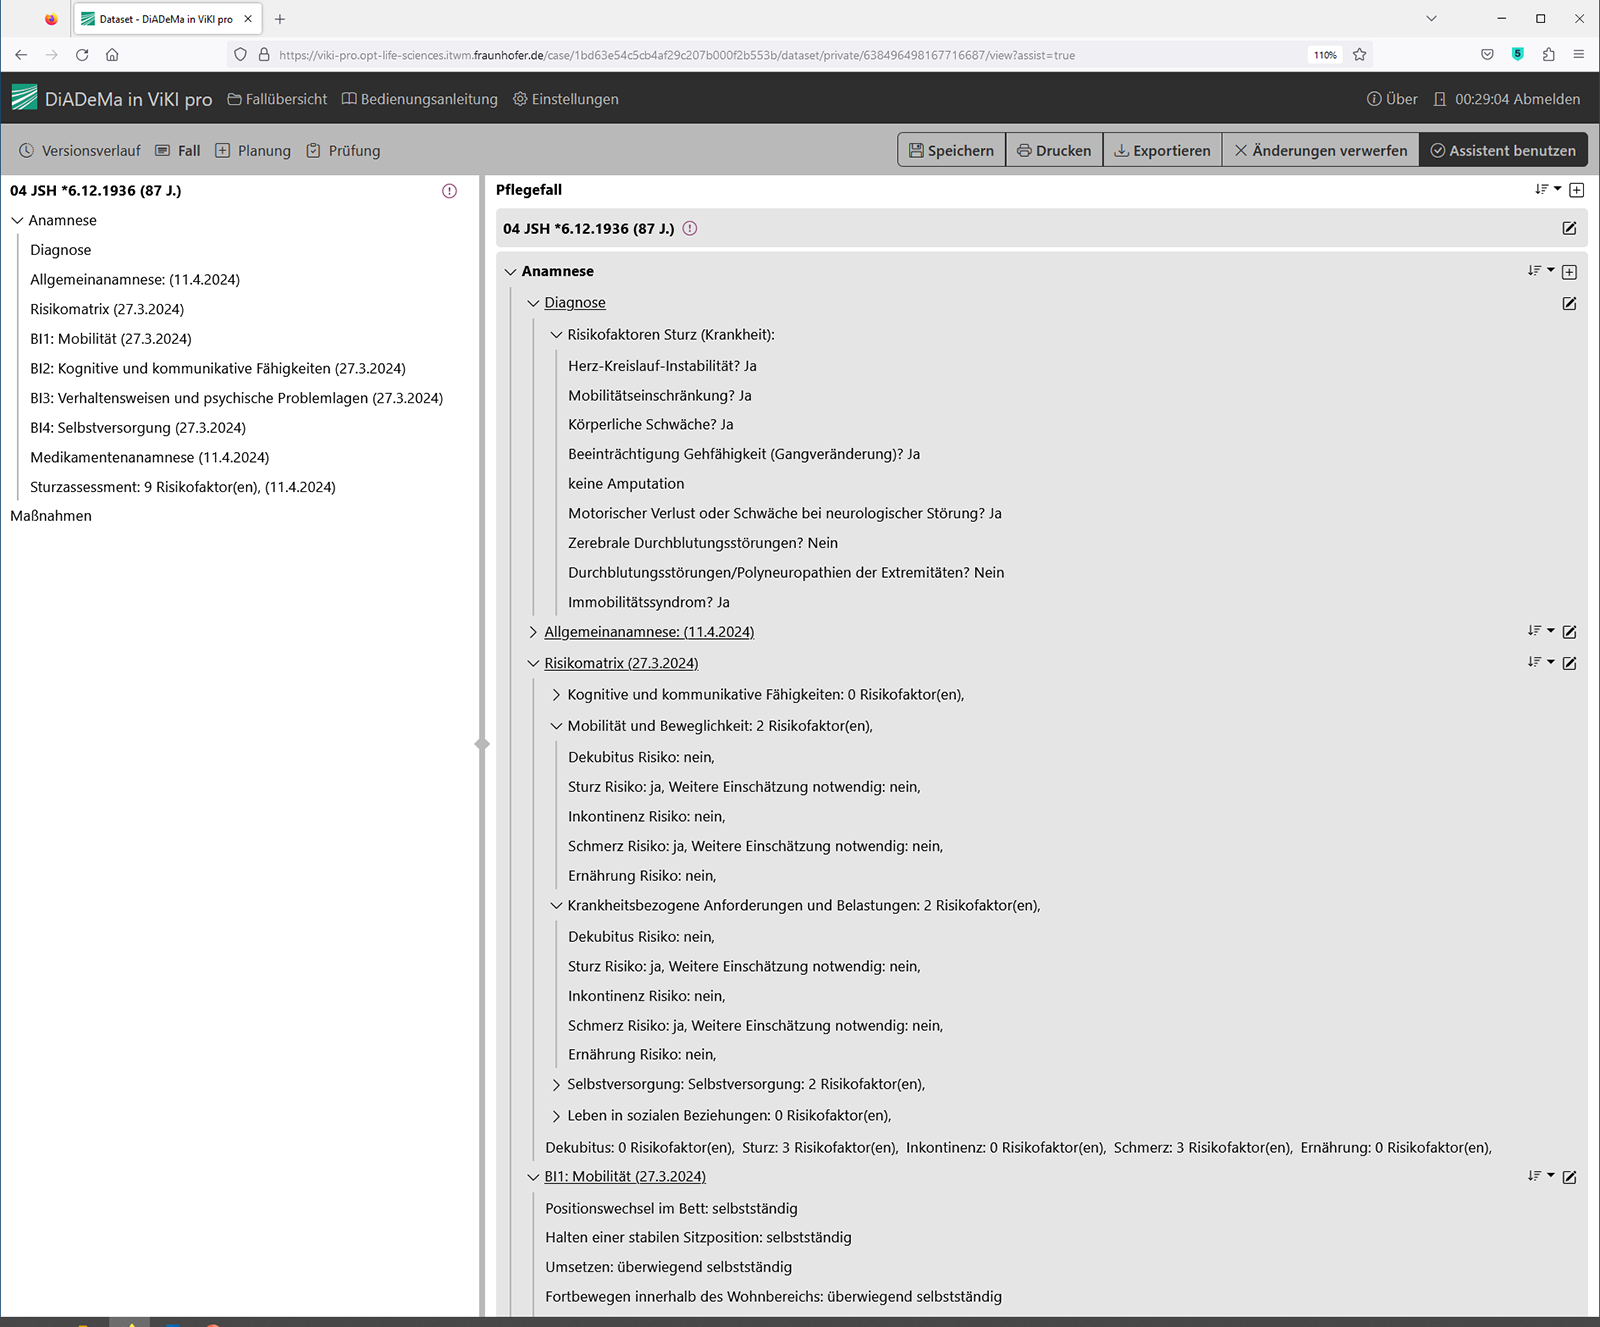The image size is (1600, 1327).
Task: Bookmark page with the star icon
Action: [1359, 55]
